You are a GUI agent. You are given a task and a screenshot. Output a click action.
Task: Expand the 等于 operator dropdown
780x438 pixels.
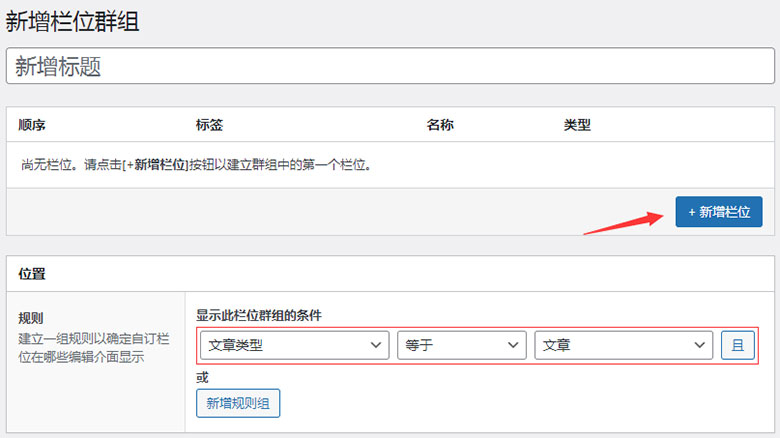[461, 345]
